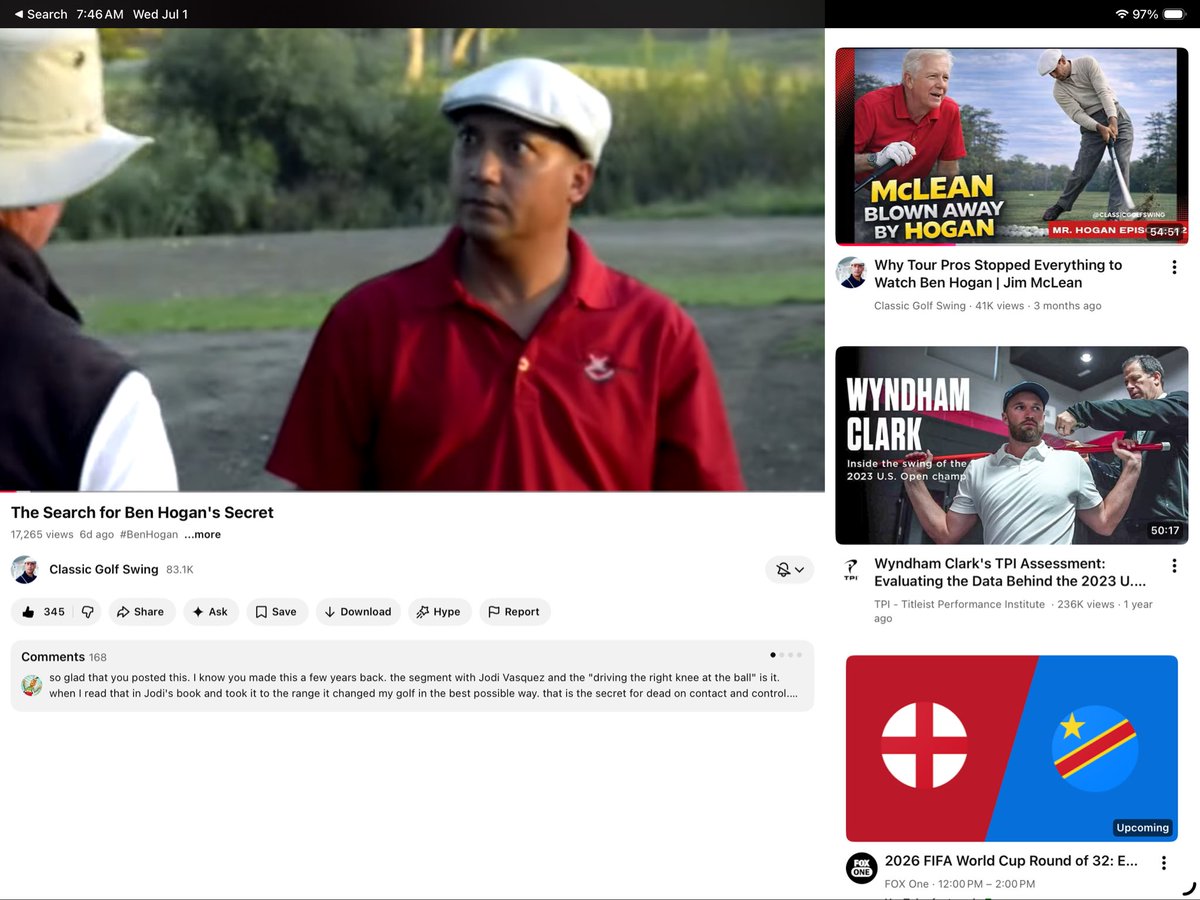1200x900 pixels.
Task: Like the video with 345 likes
Action: pyautogui.click(x=42, y=612)
